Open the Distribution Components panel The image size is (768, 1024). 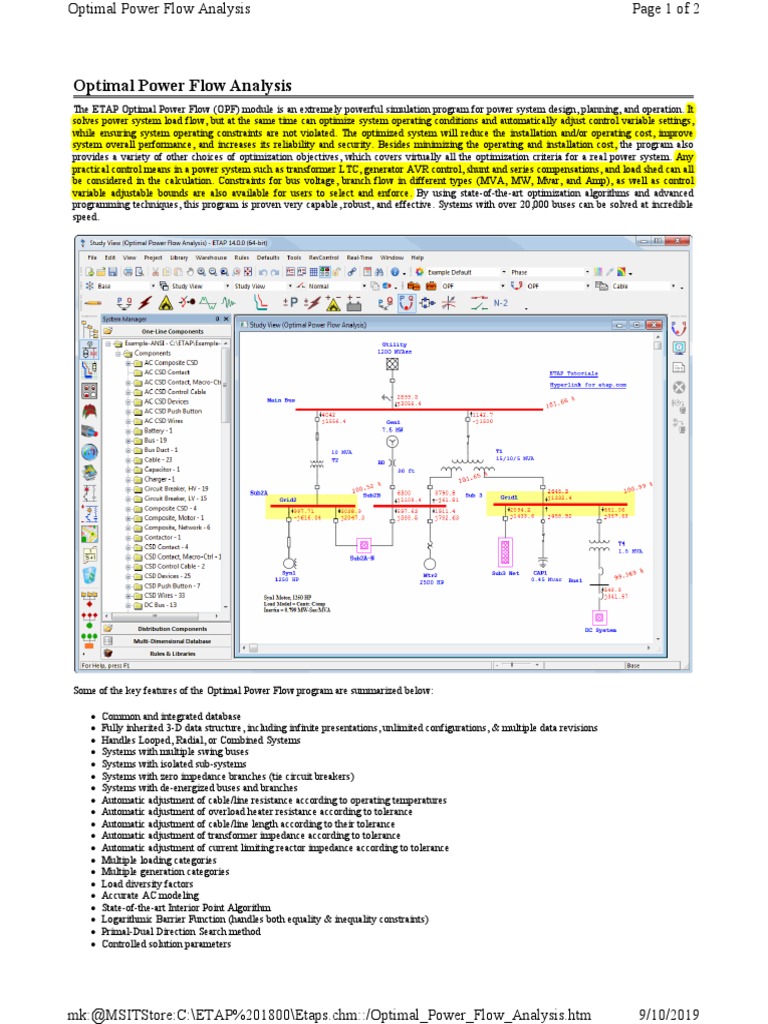tap(166, 629)
